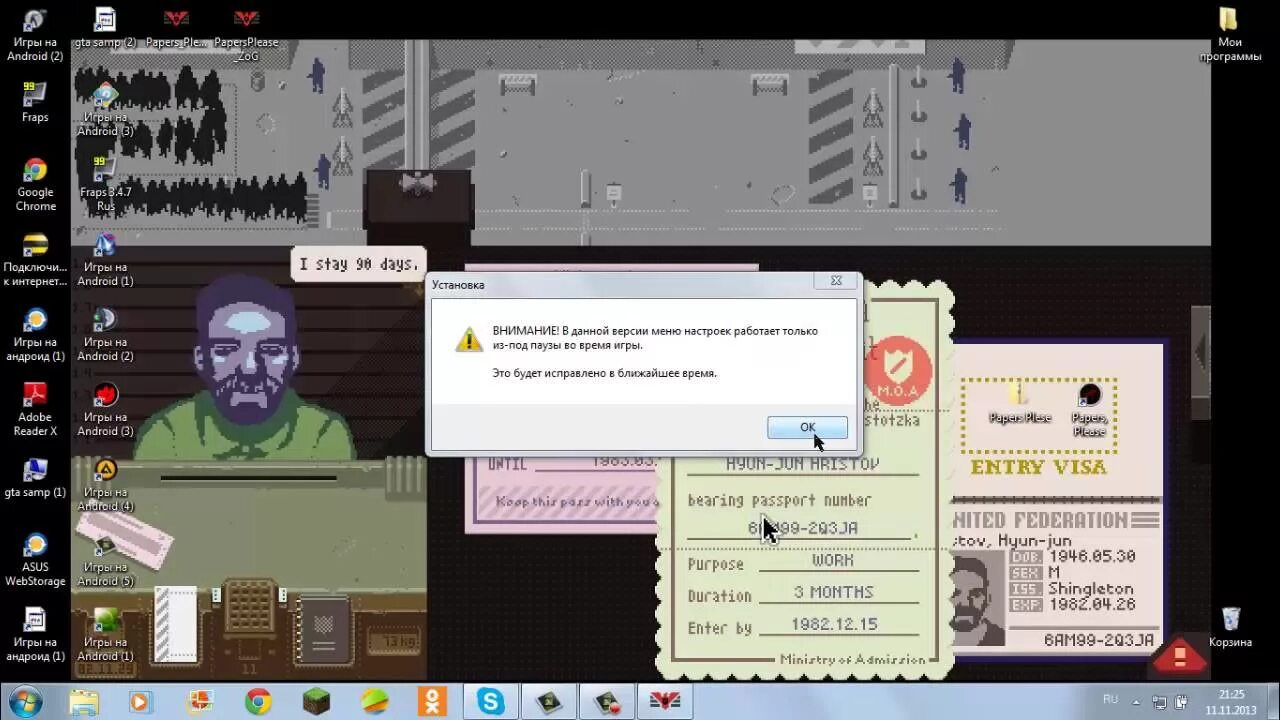Open the Windows Start menu
This screenshot has width=1280, height=720.
(24, 701)
